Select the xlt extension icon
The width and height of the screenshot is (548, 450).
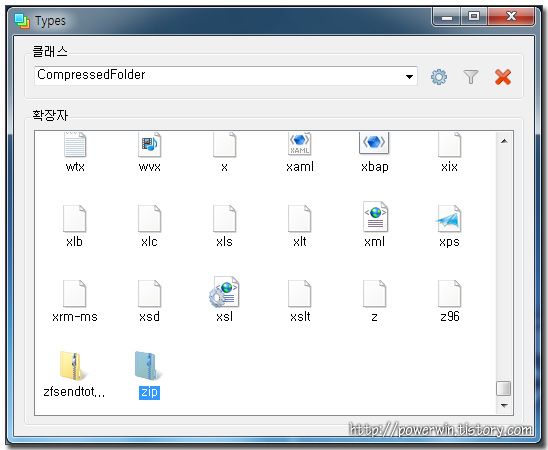pyautogui.click(x=300, y=219)
